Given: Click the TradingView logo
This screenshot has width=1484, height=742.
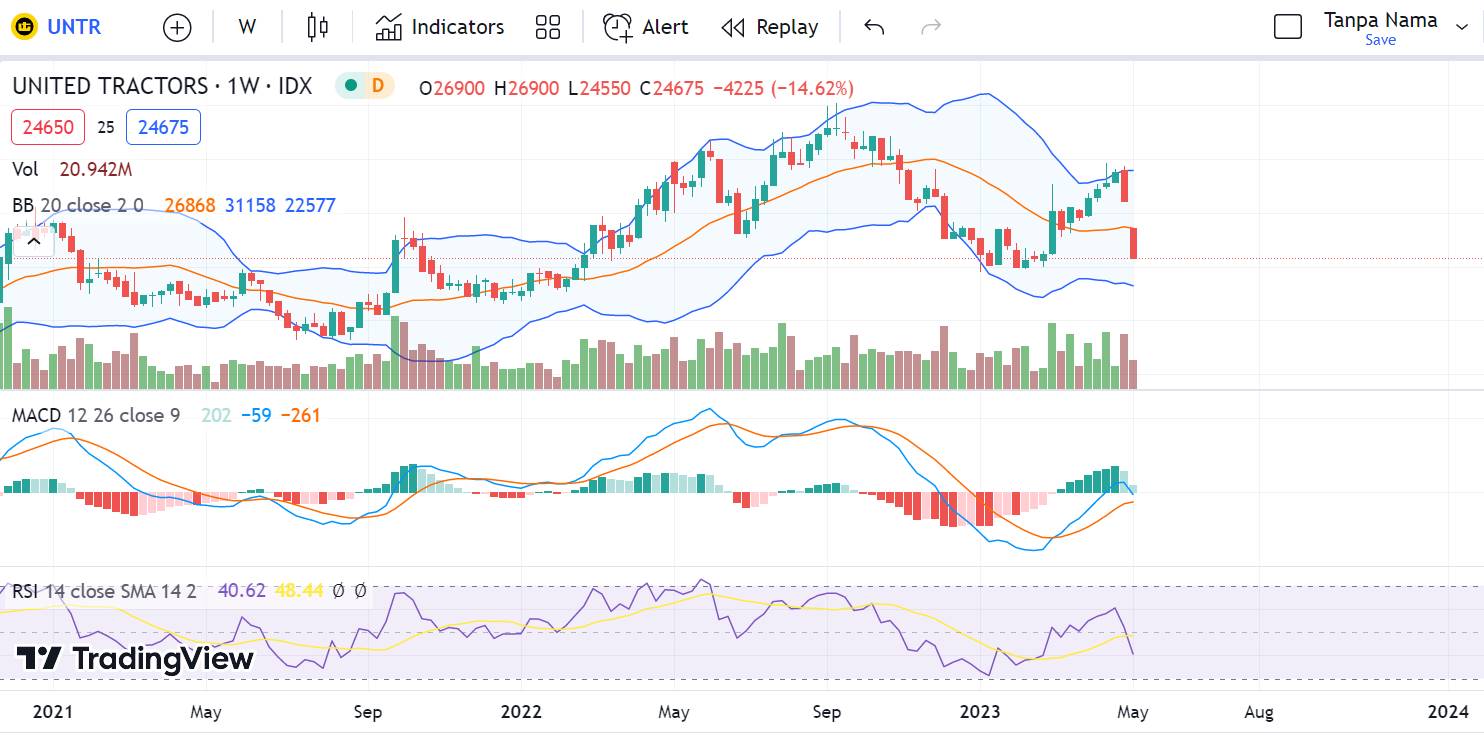Looking at the screenshot, I should pyautogui.click(x=134, y=659).
